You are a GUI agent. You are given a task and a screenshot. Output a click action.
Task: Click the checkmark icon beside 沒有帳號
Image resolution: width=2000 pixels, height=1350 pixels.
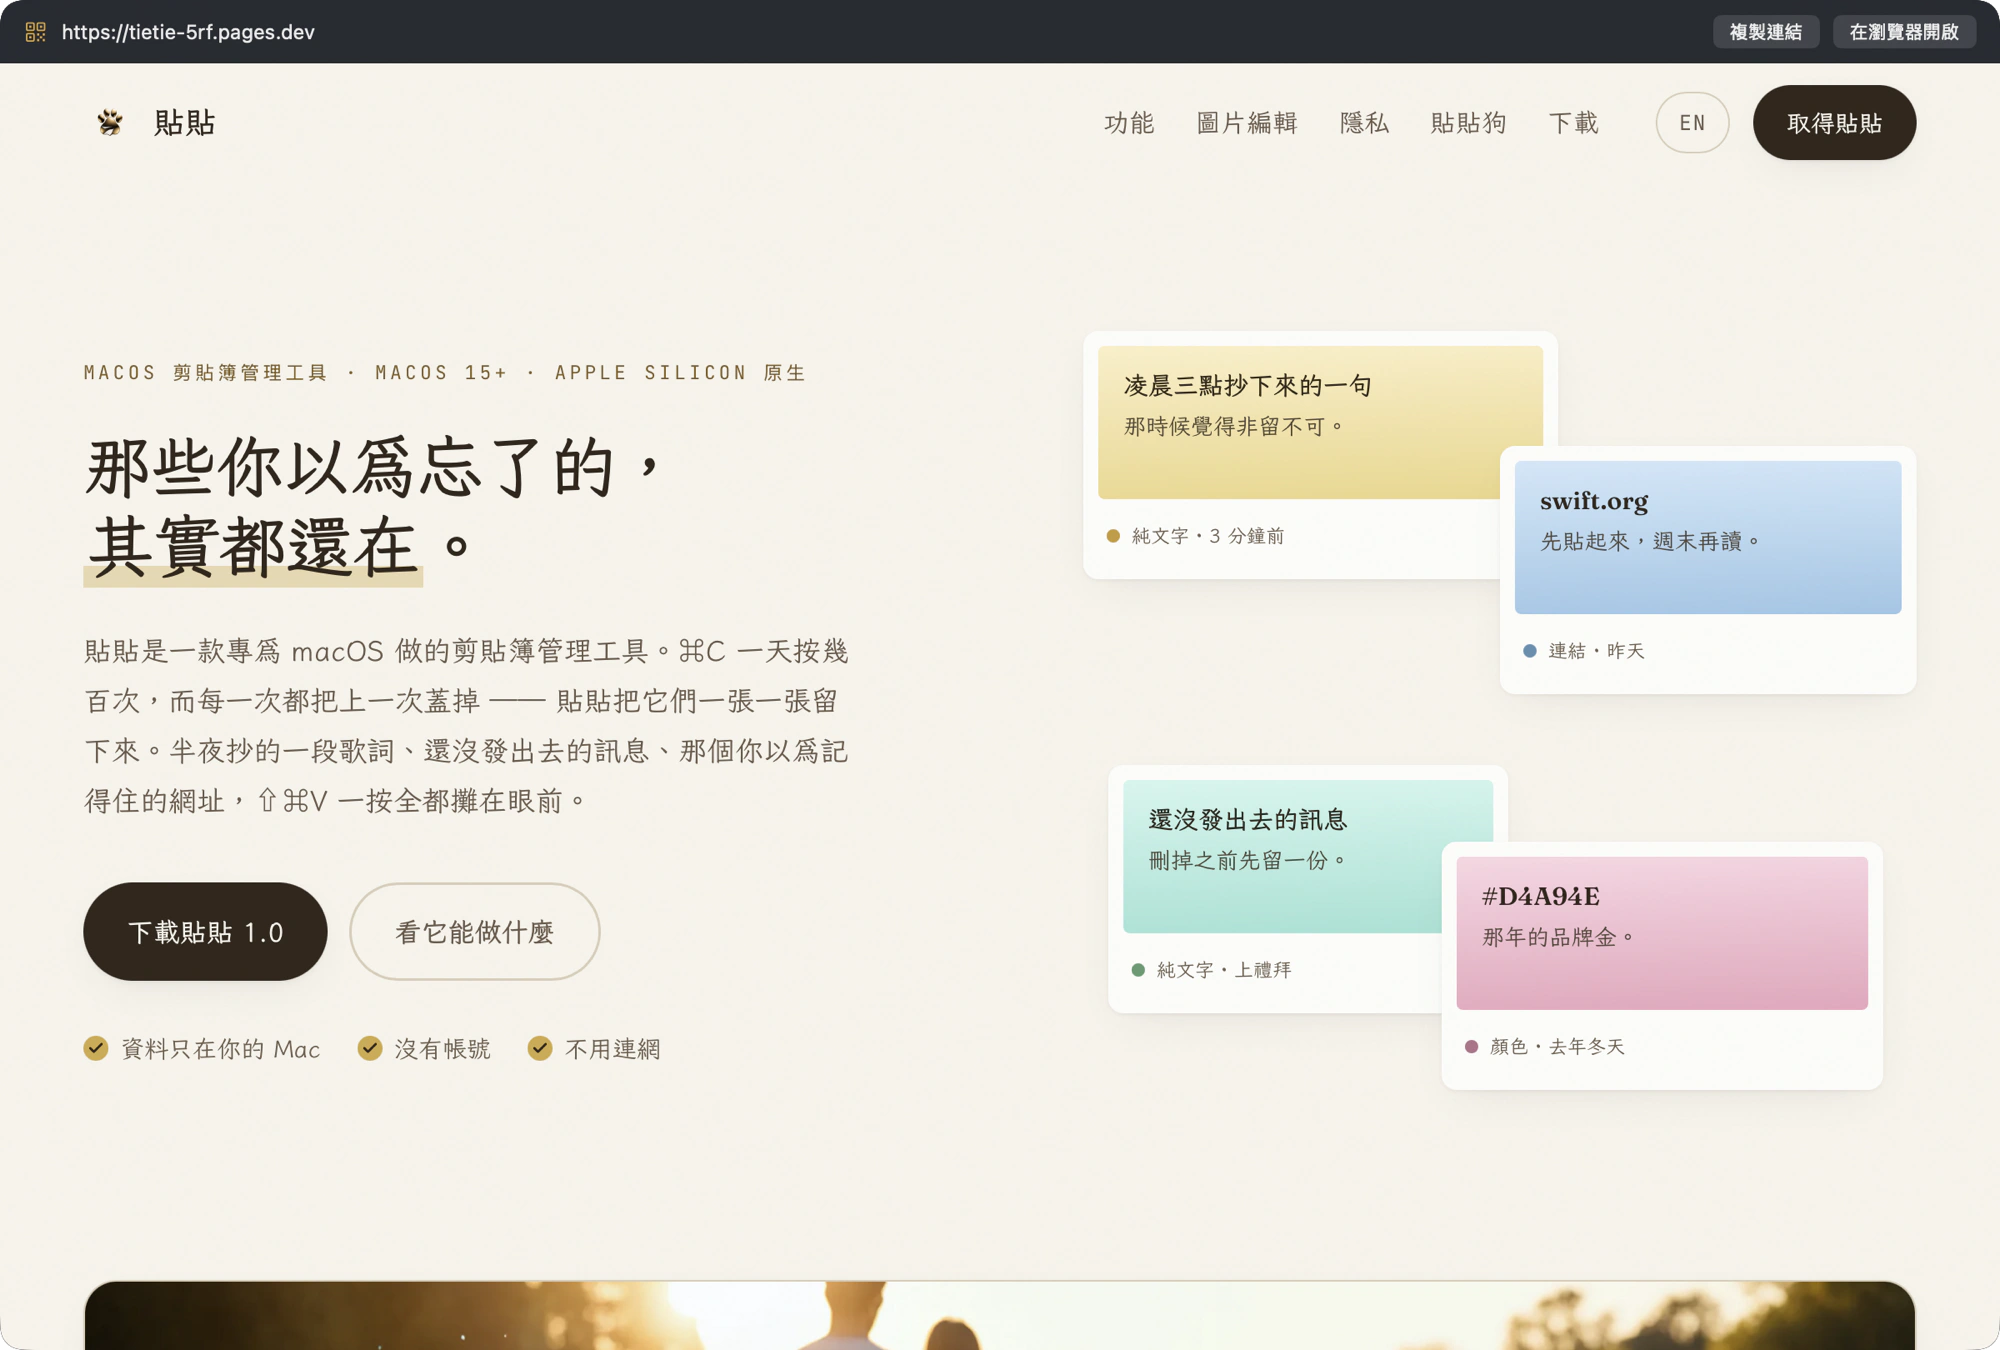pyautogui.click(x=370, y=1048)
